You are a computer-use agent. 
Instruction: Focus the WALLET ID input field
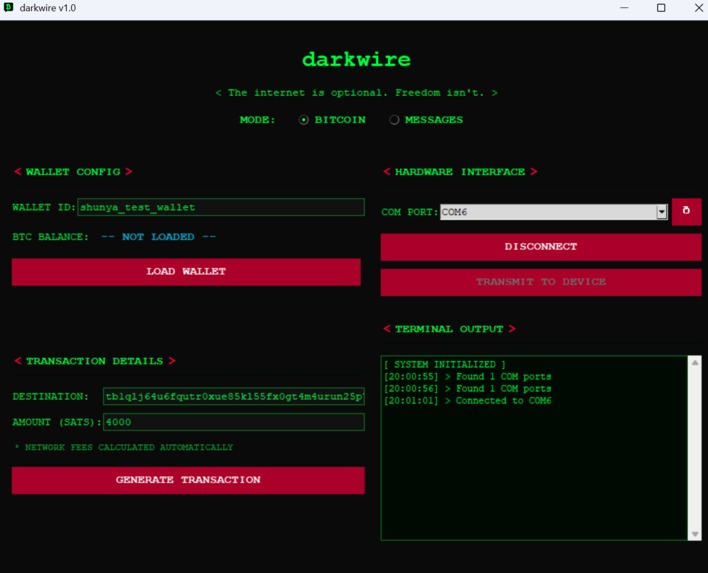click(221, 207)
